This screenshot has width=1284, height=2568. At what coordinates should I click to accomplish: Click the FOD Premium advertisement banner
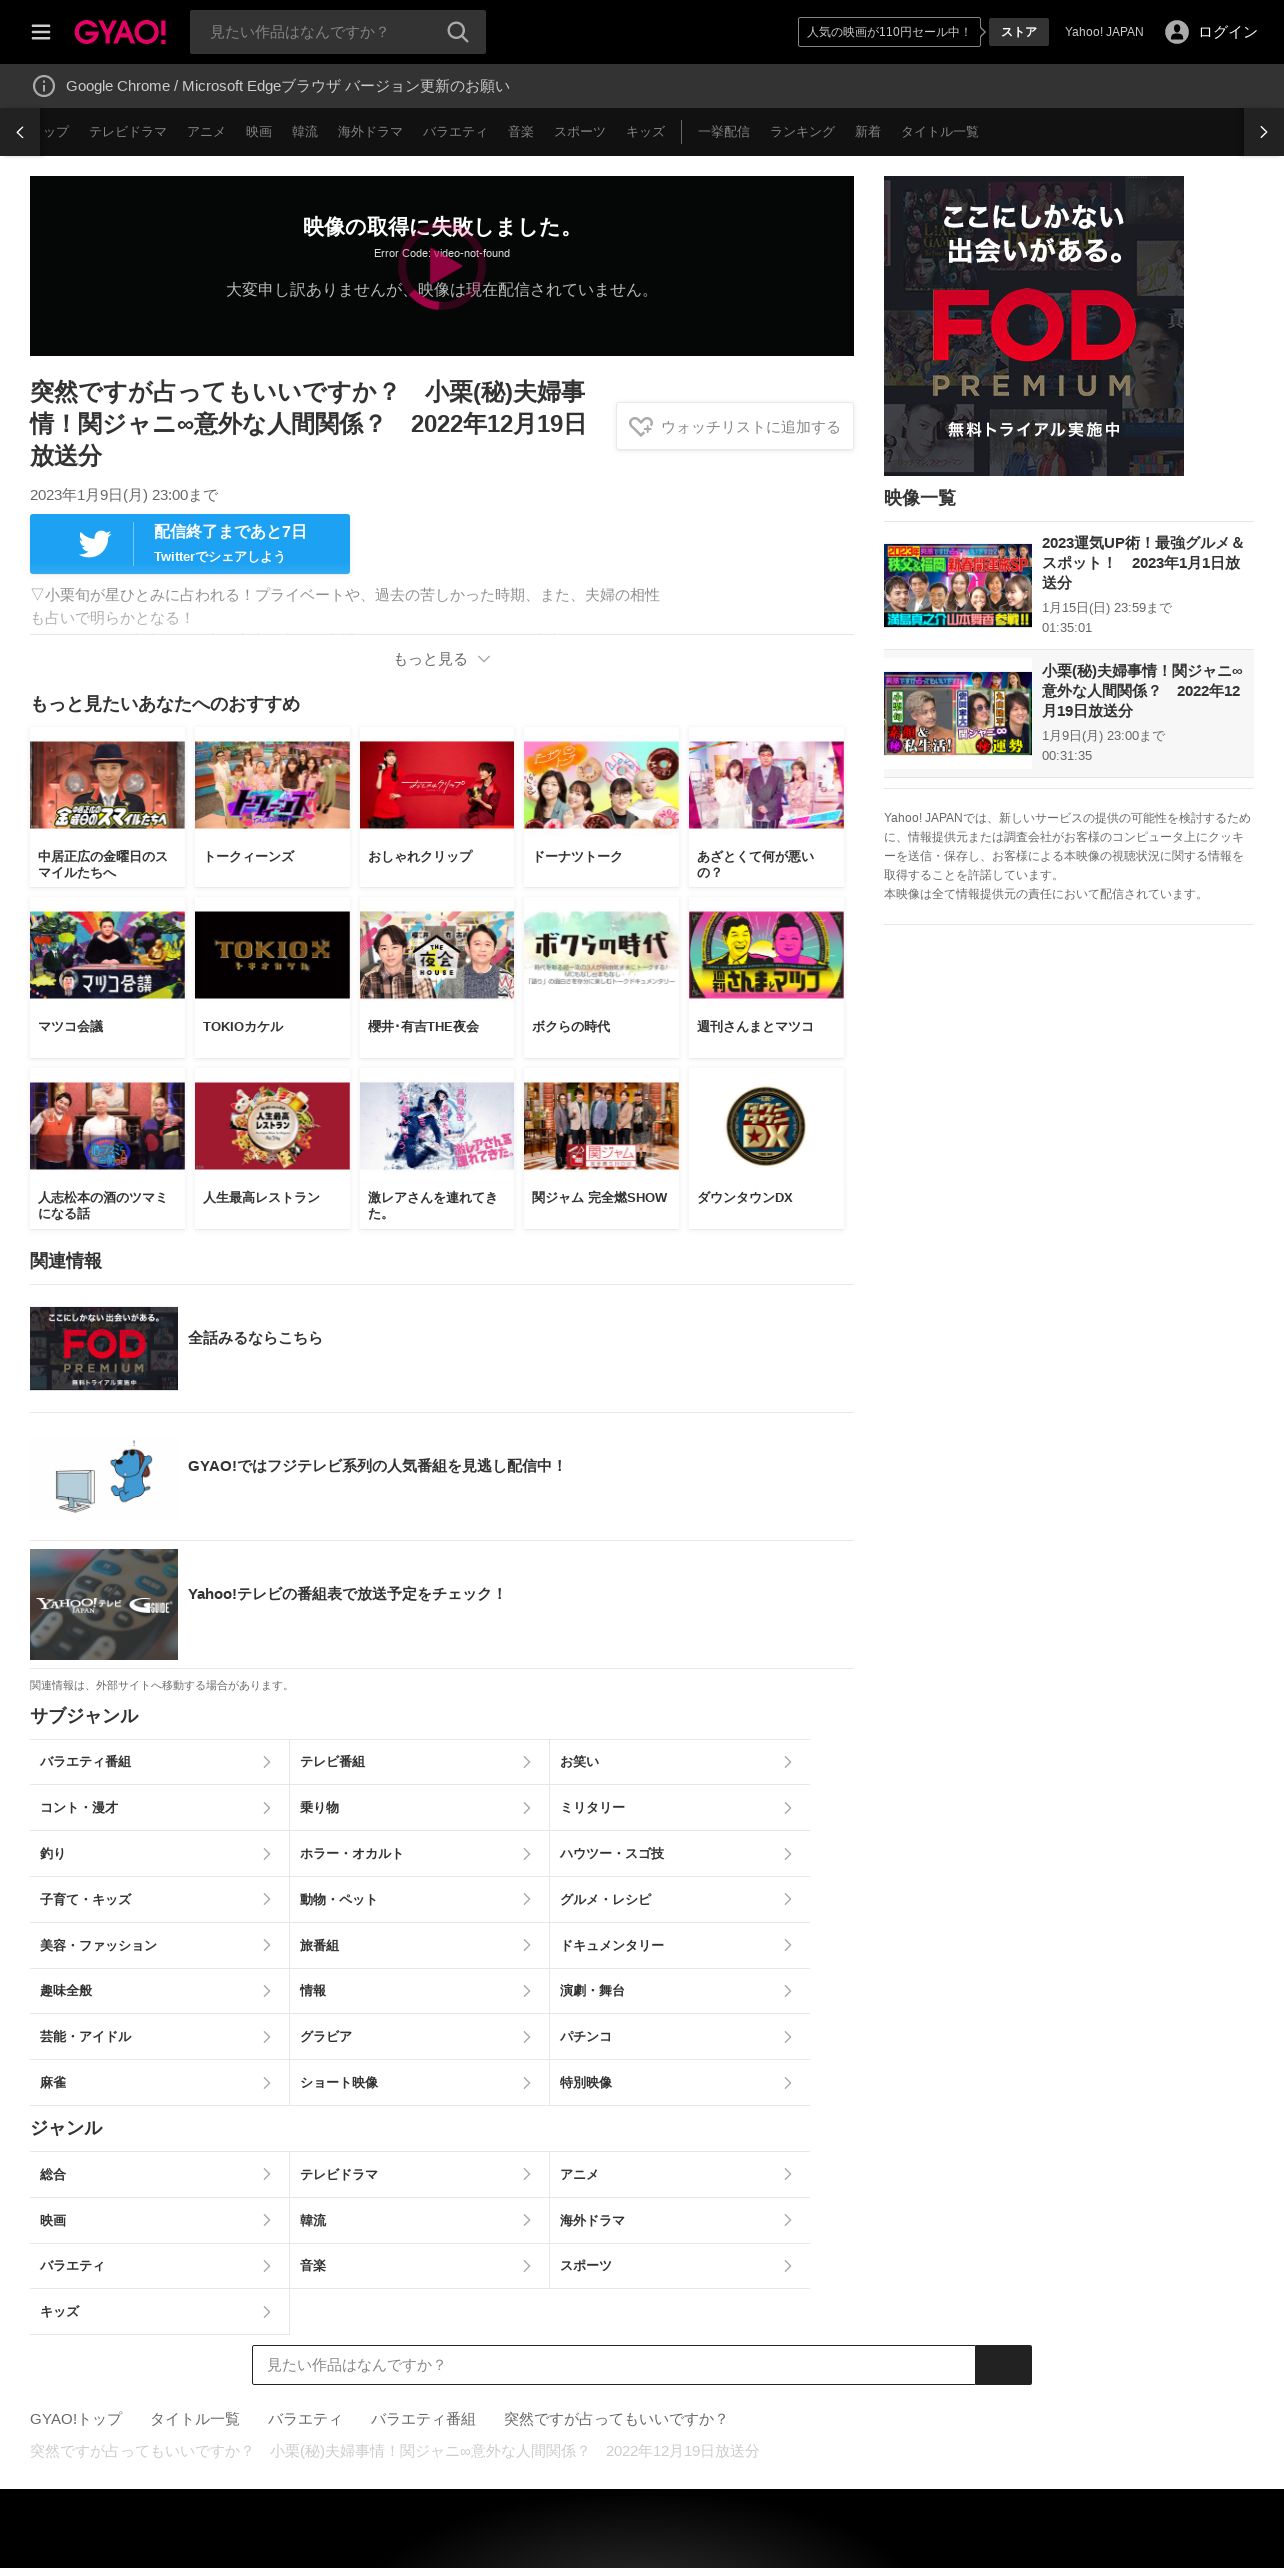pos(1034,326)
